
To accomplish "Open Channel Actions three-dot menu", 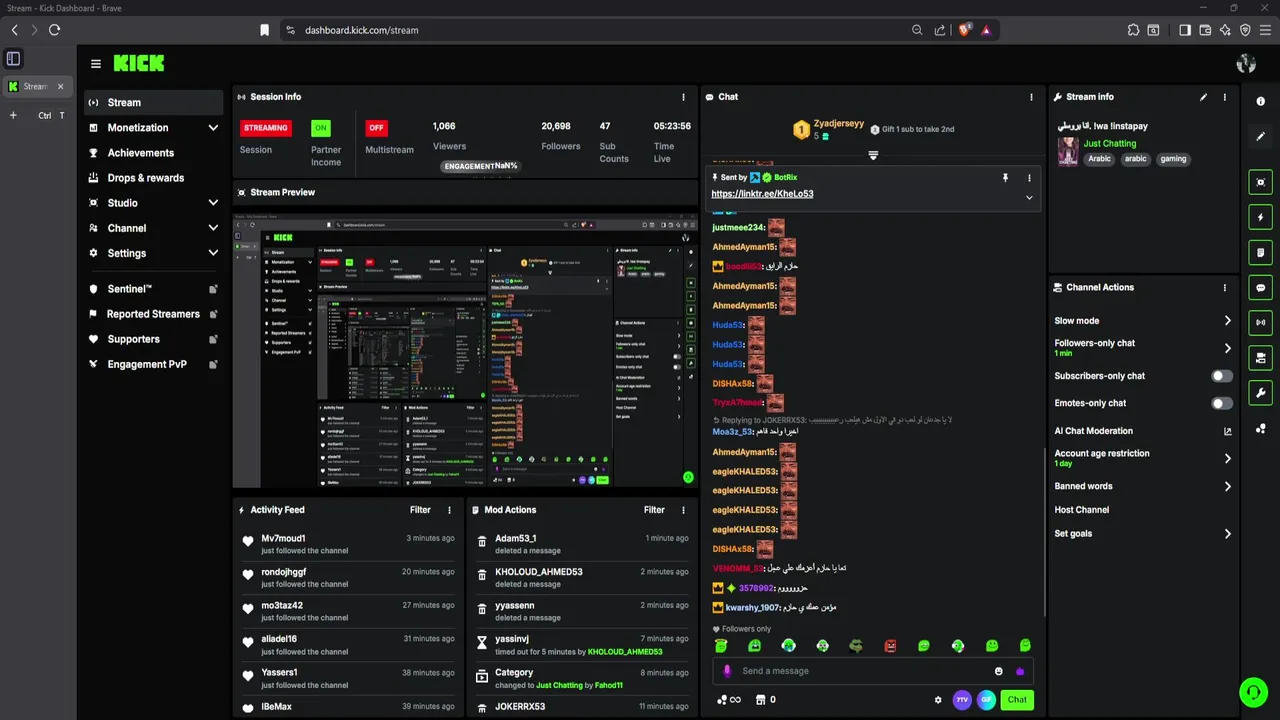I will [x=1224, y=288].
